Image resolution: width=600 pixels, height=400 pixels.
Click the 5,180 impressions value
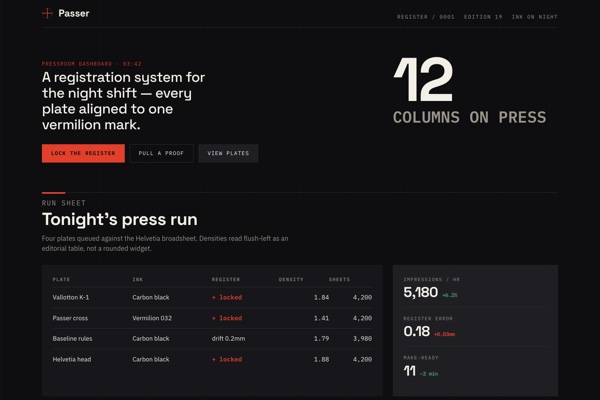(x=421, y=292)
